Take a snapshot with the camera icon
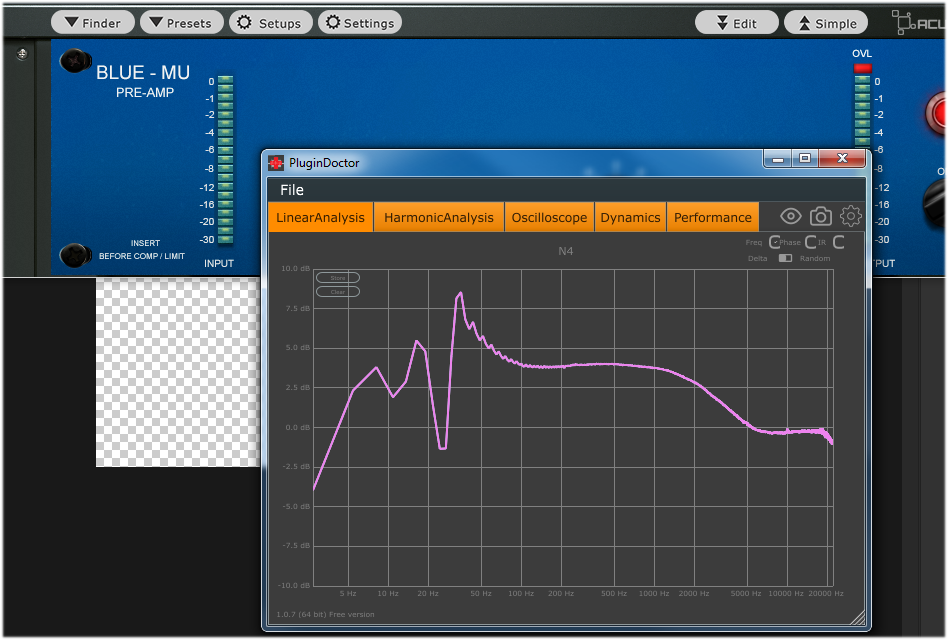Viewport: 948px width, 640px height. 820,216
